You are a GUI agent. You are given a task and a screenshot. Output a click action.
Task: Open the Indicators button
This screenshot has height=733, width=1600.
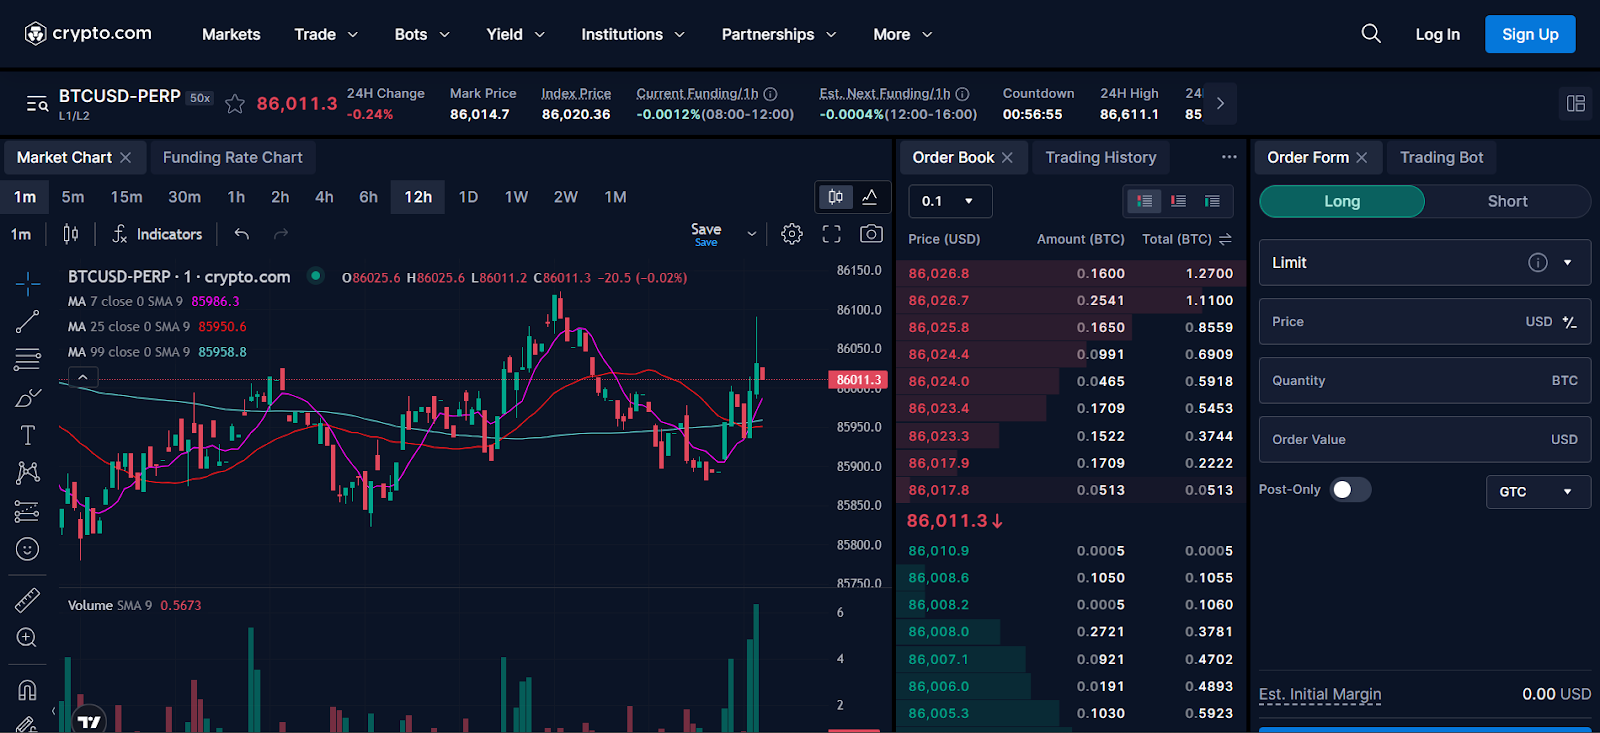[157, 234]
